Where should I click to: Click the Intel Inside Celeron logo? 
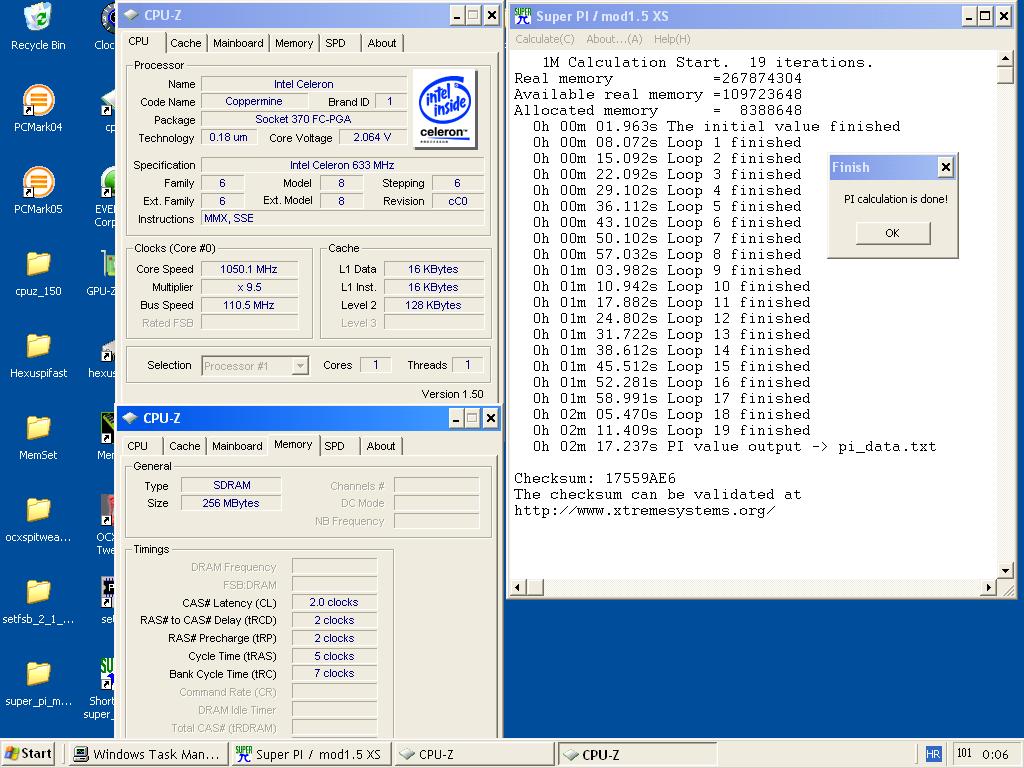[x=445, y=109]
